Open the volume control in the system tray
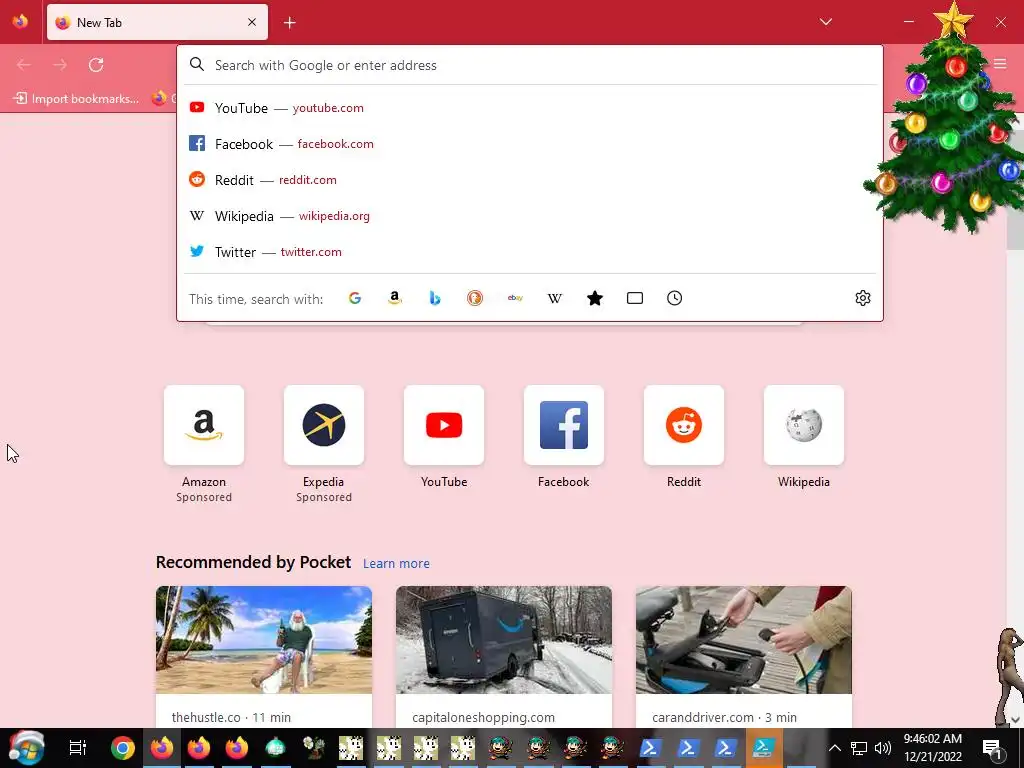The width and height of the screenshot is (1024, 768). 882,748
